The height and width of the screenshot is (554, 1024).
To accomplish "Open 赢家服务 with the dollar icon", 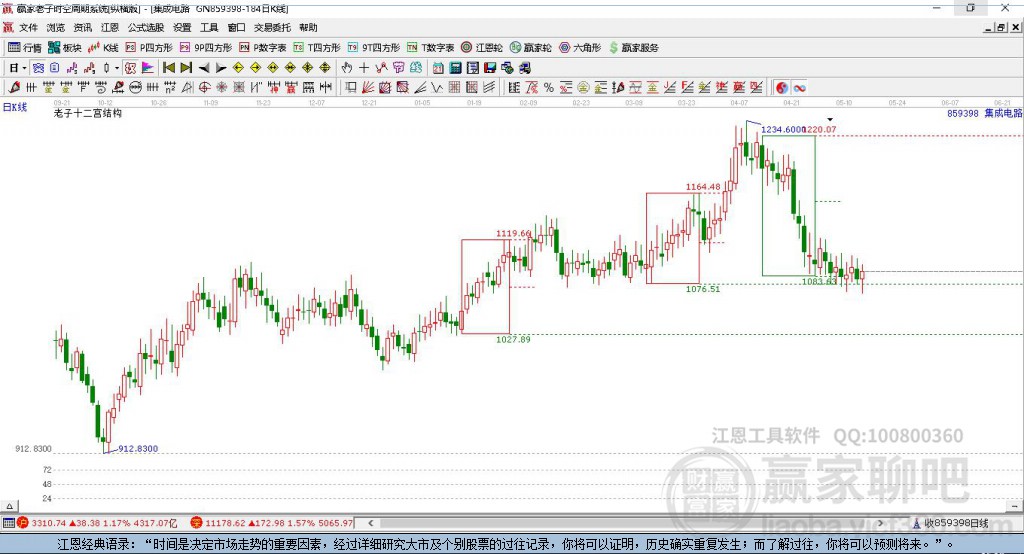I will tap(634, 48).
